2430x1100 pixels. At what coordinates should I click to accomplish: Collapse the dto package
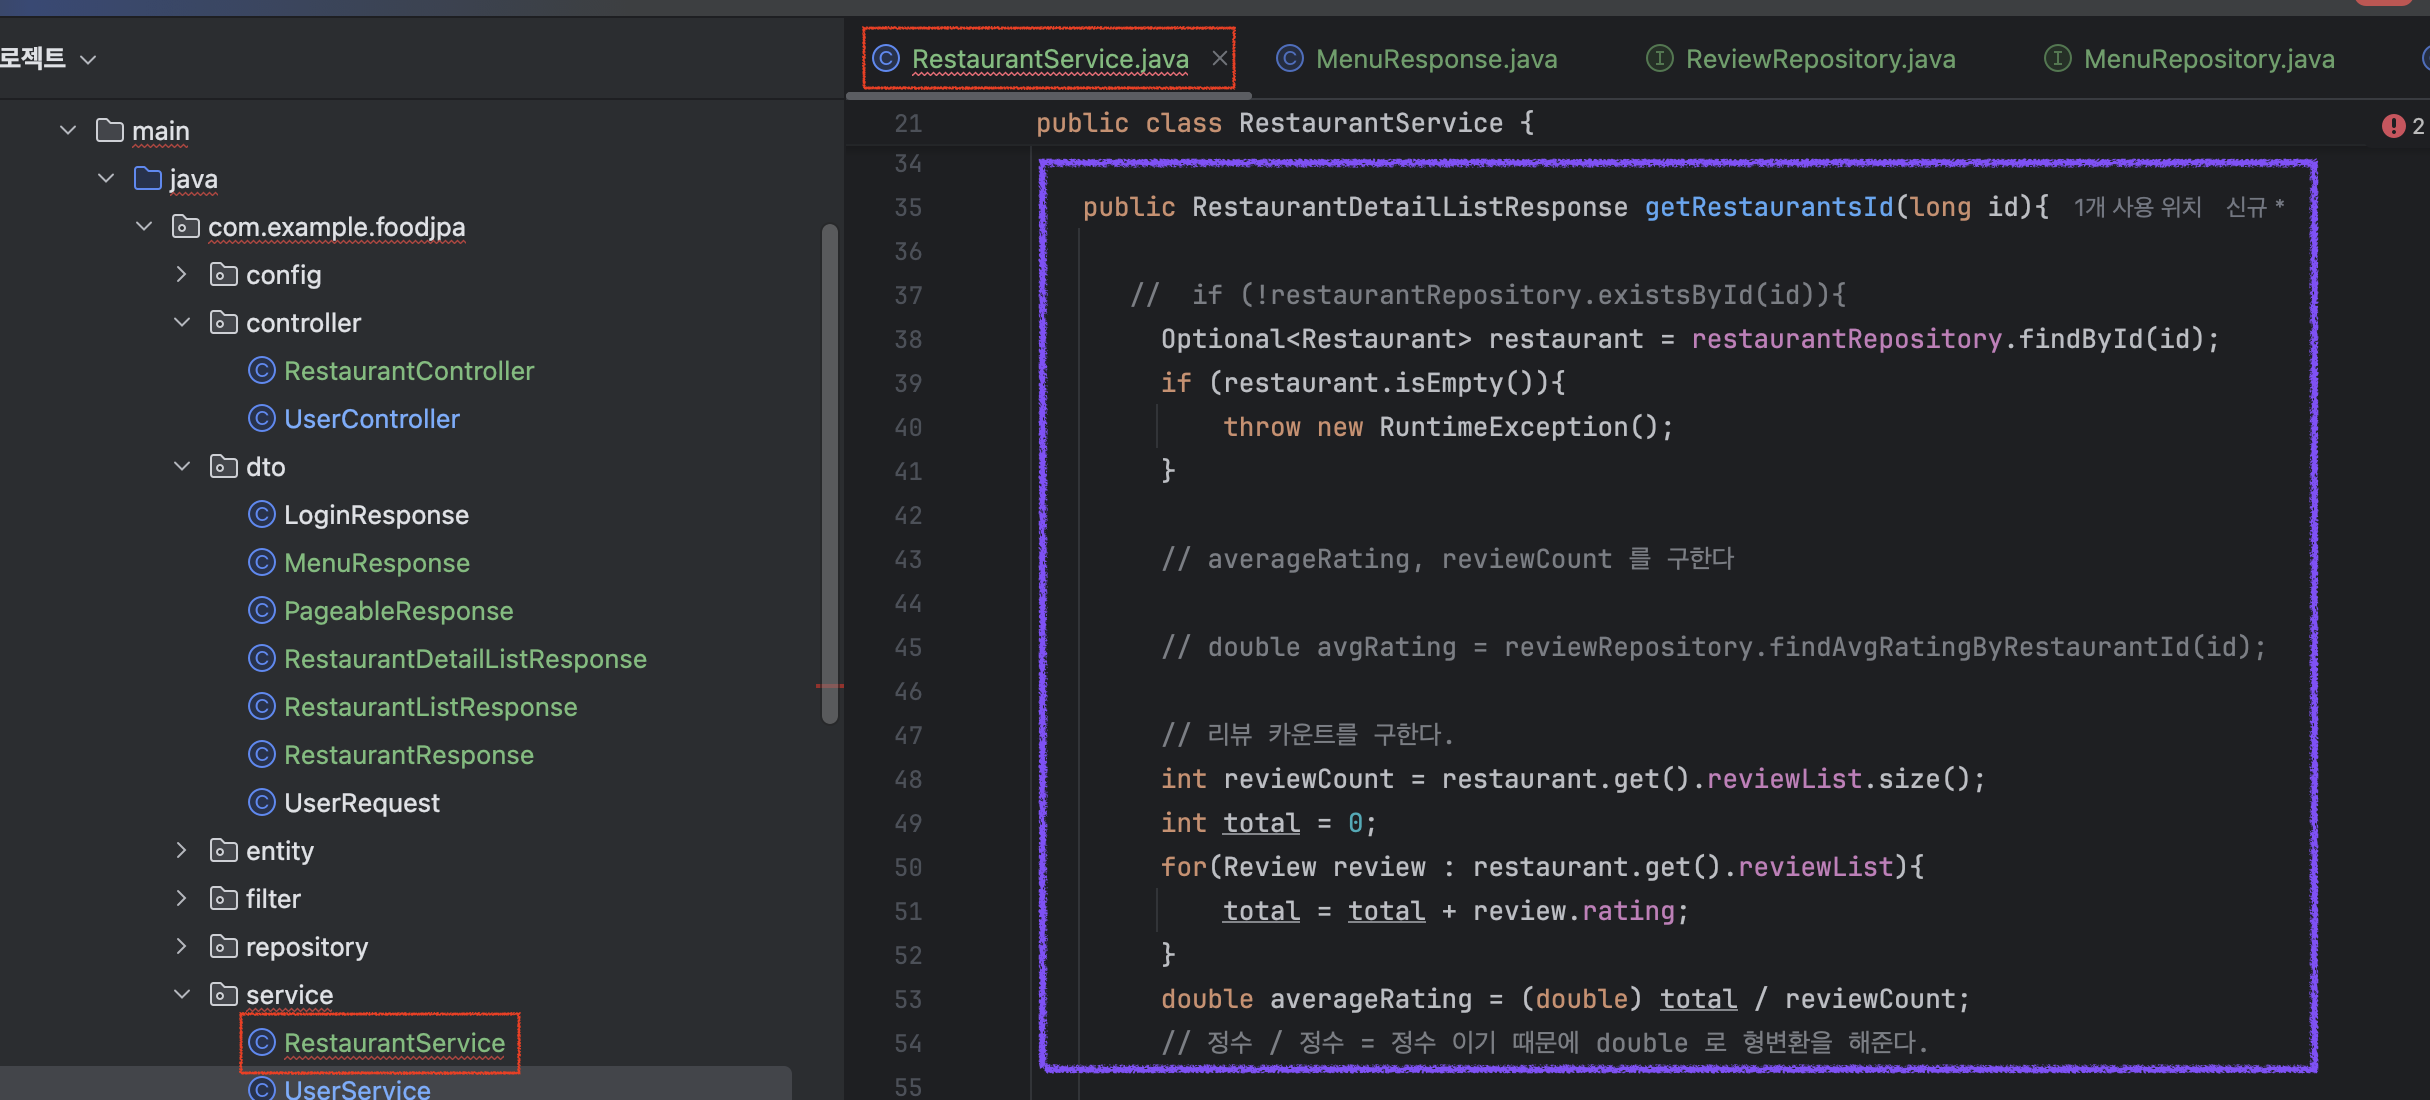(181, 467)
